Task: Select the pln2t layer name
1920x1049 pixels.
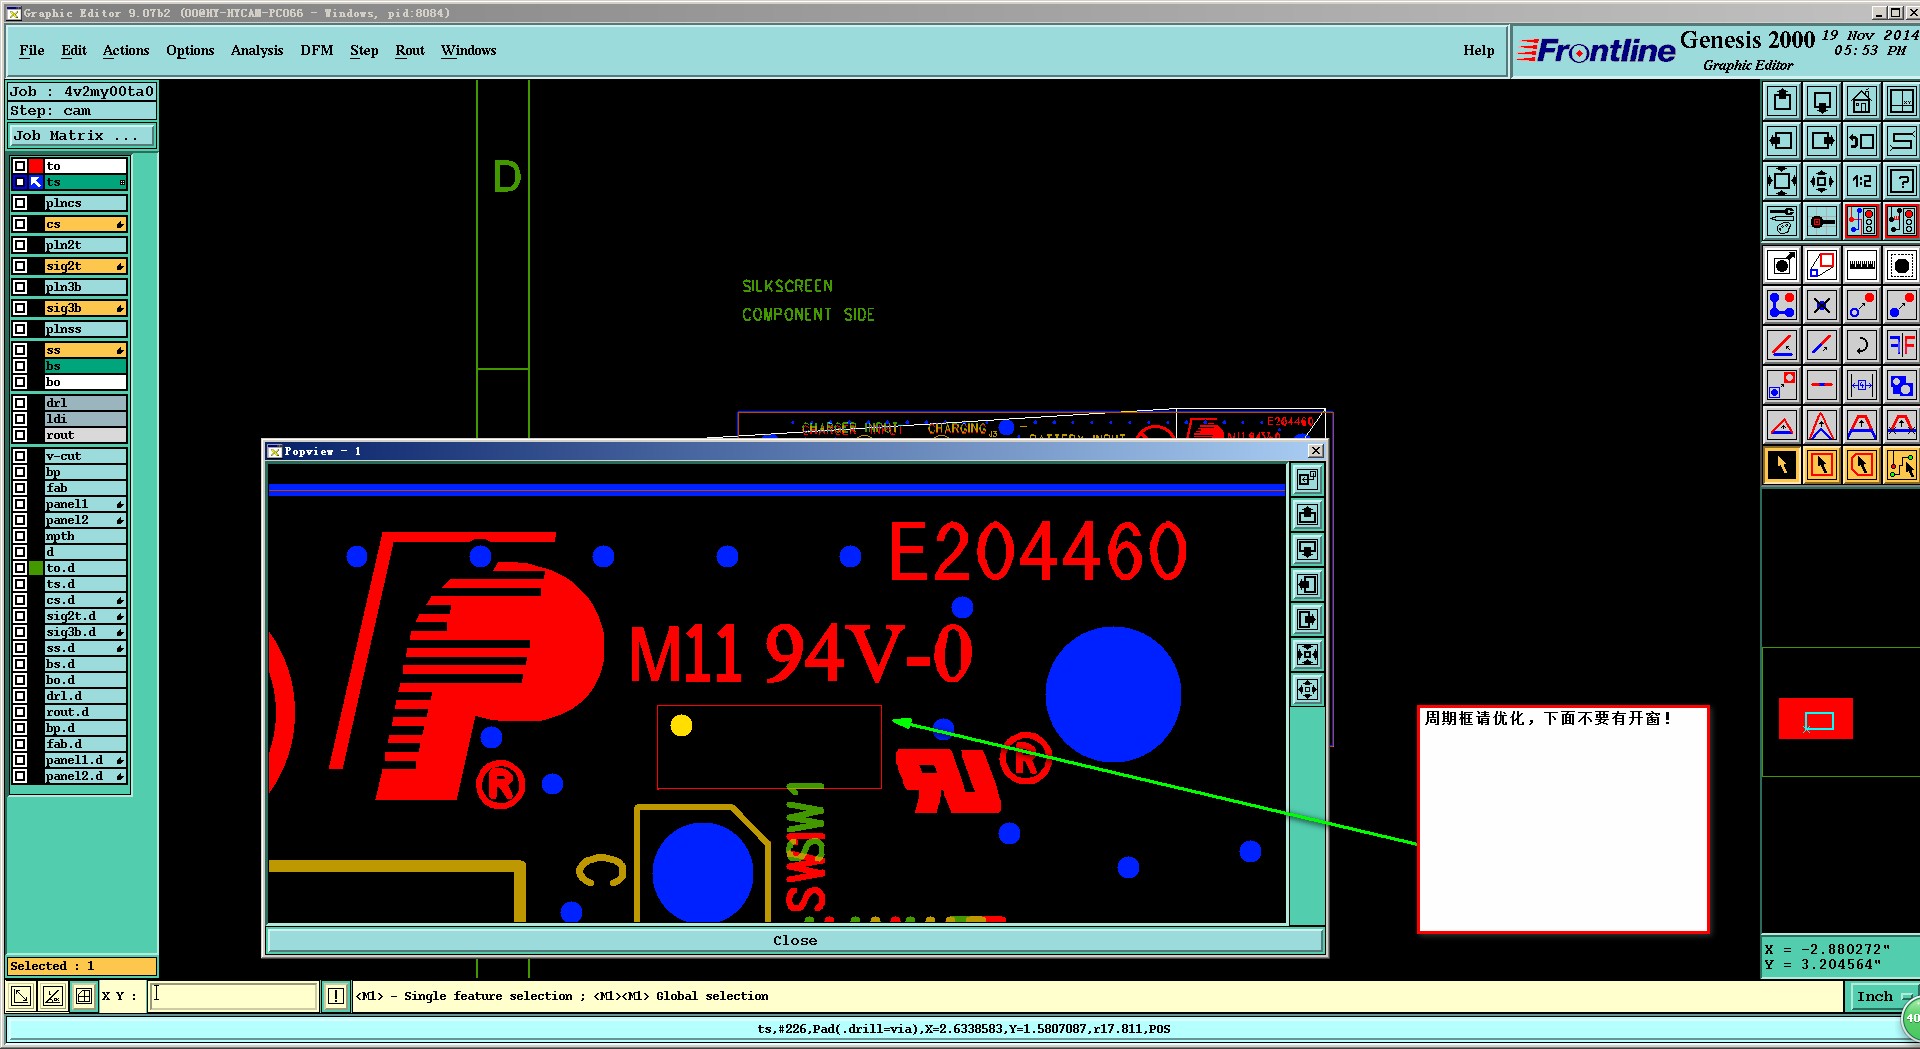Action: tap(85, 245)
